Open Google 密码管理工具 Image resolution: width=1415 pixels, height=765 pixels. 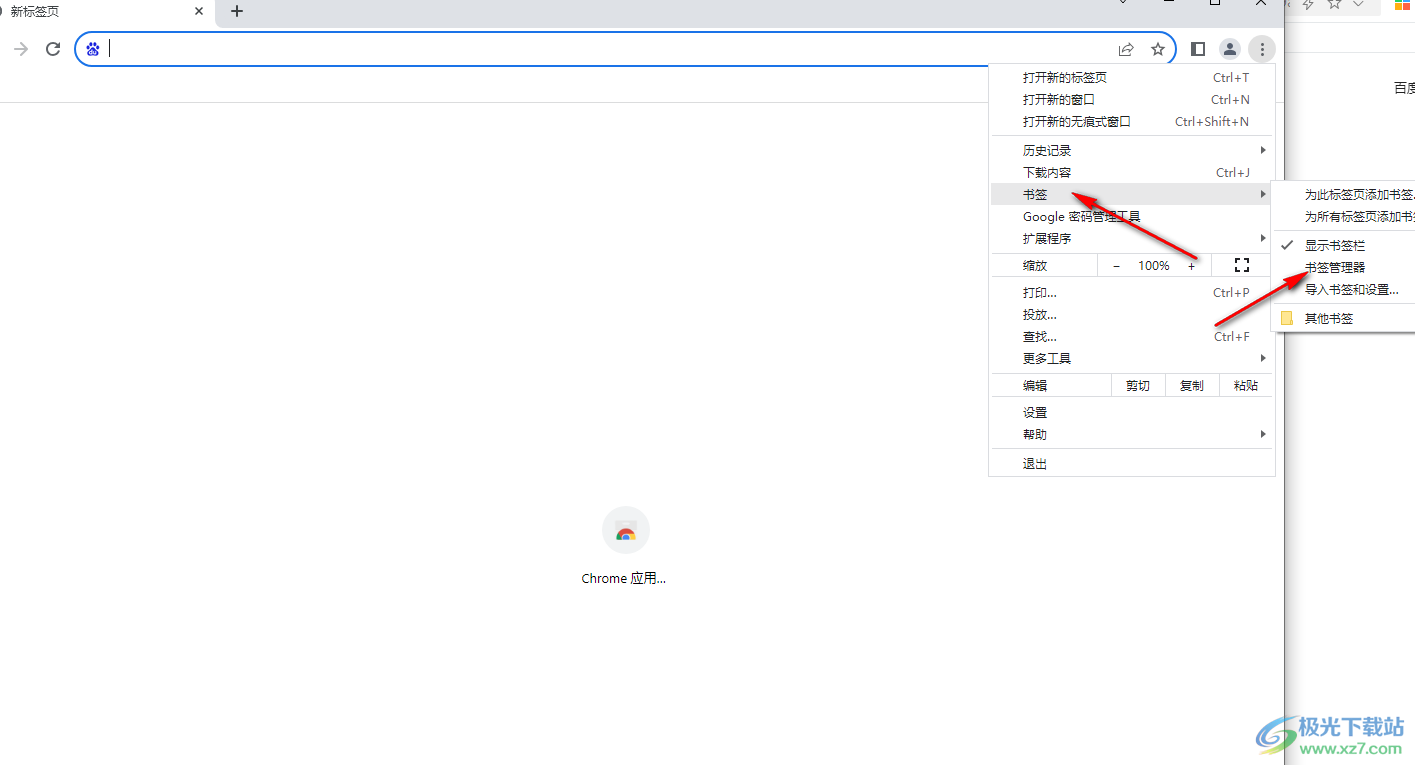pos(1132,216)
